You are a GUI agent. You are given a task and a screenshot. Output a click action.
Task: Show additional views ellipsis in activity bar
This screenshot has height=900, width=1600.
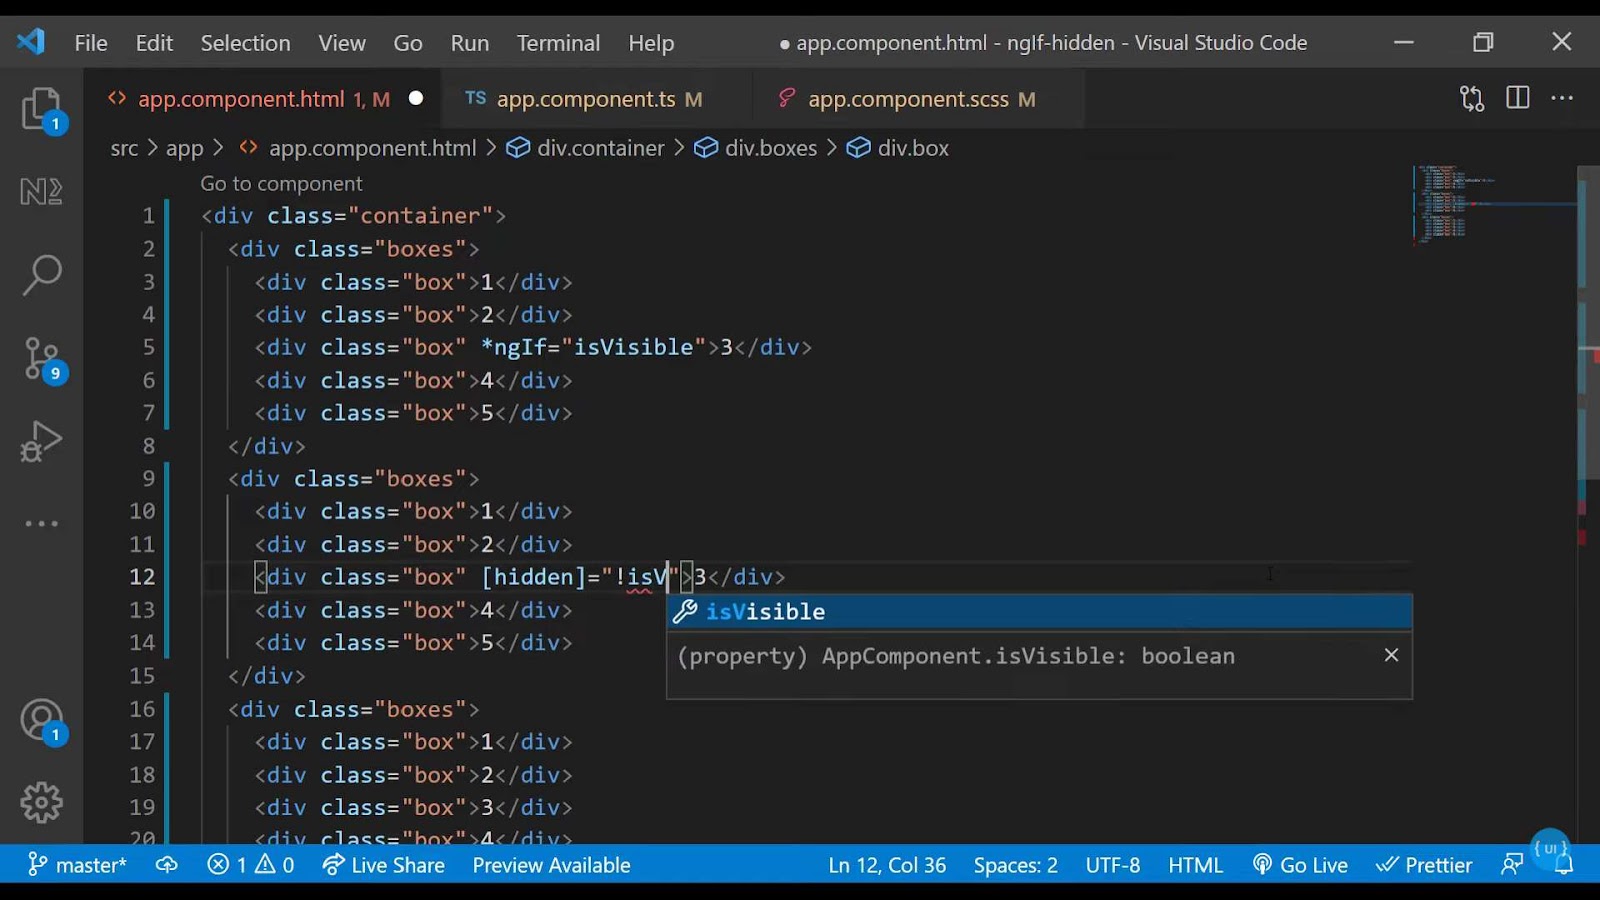tap(42, 523)
